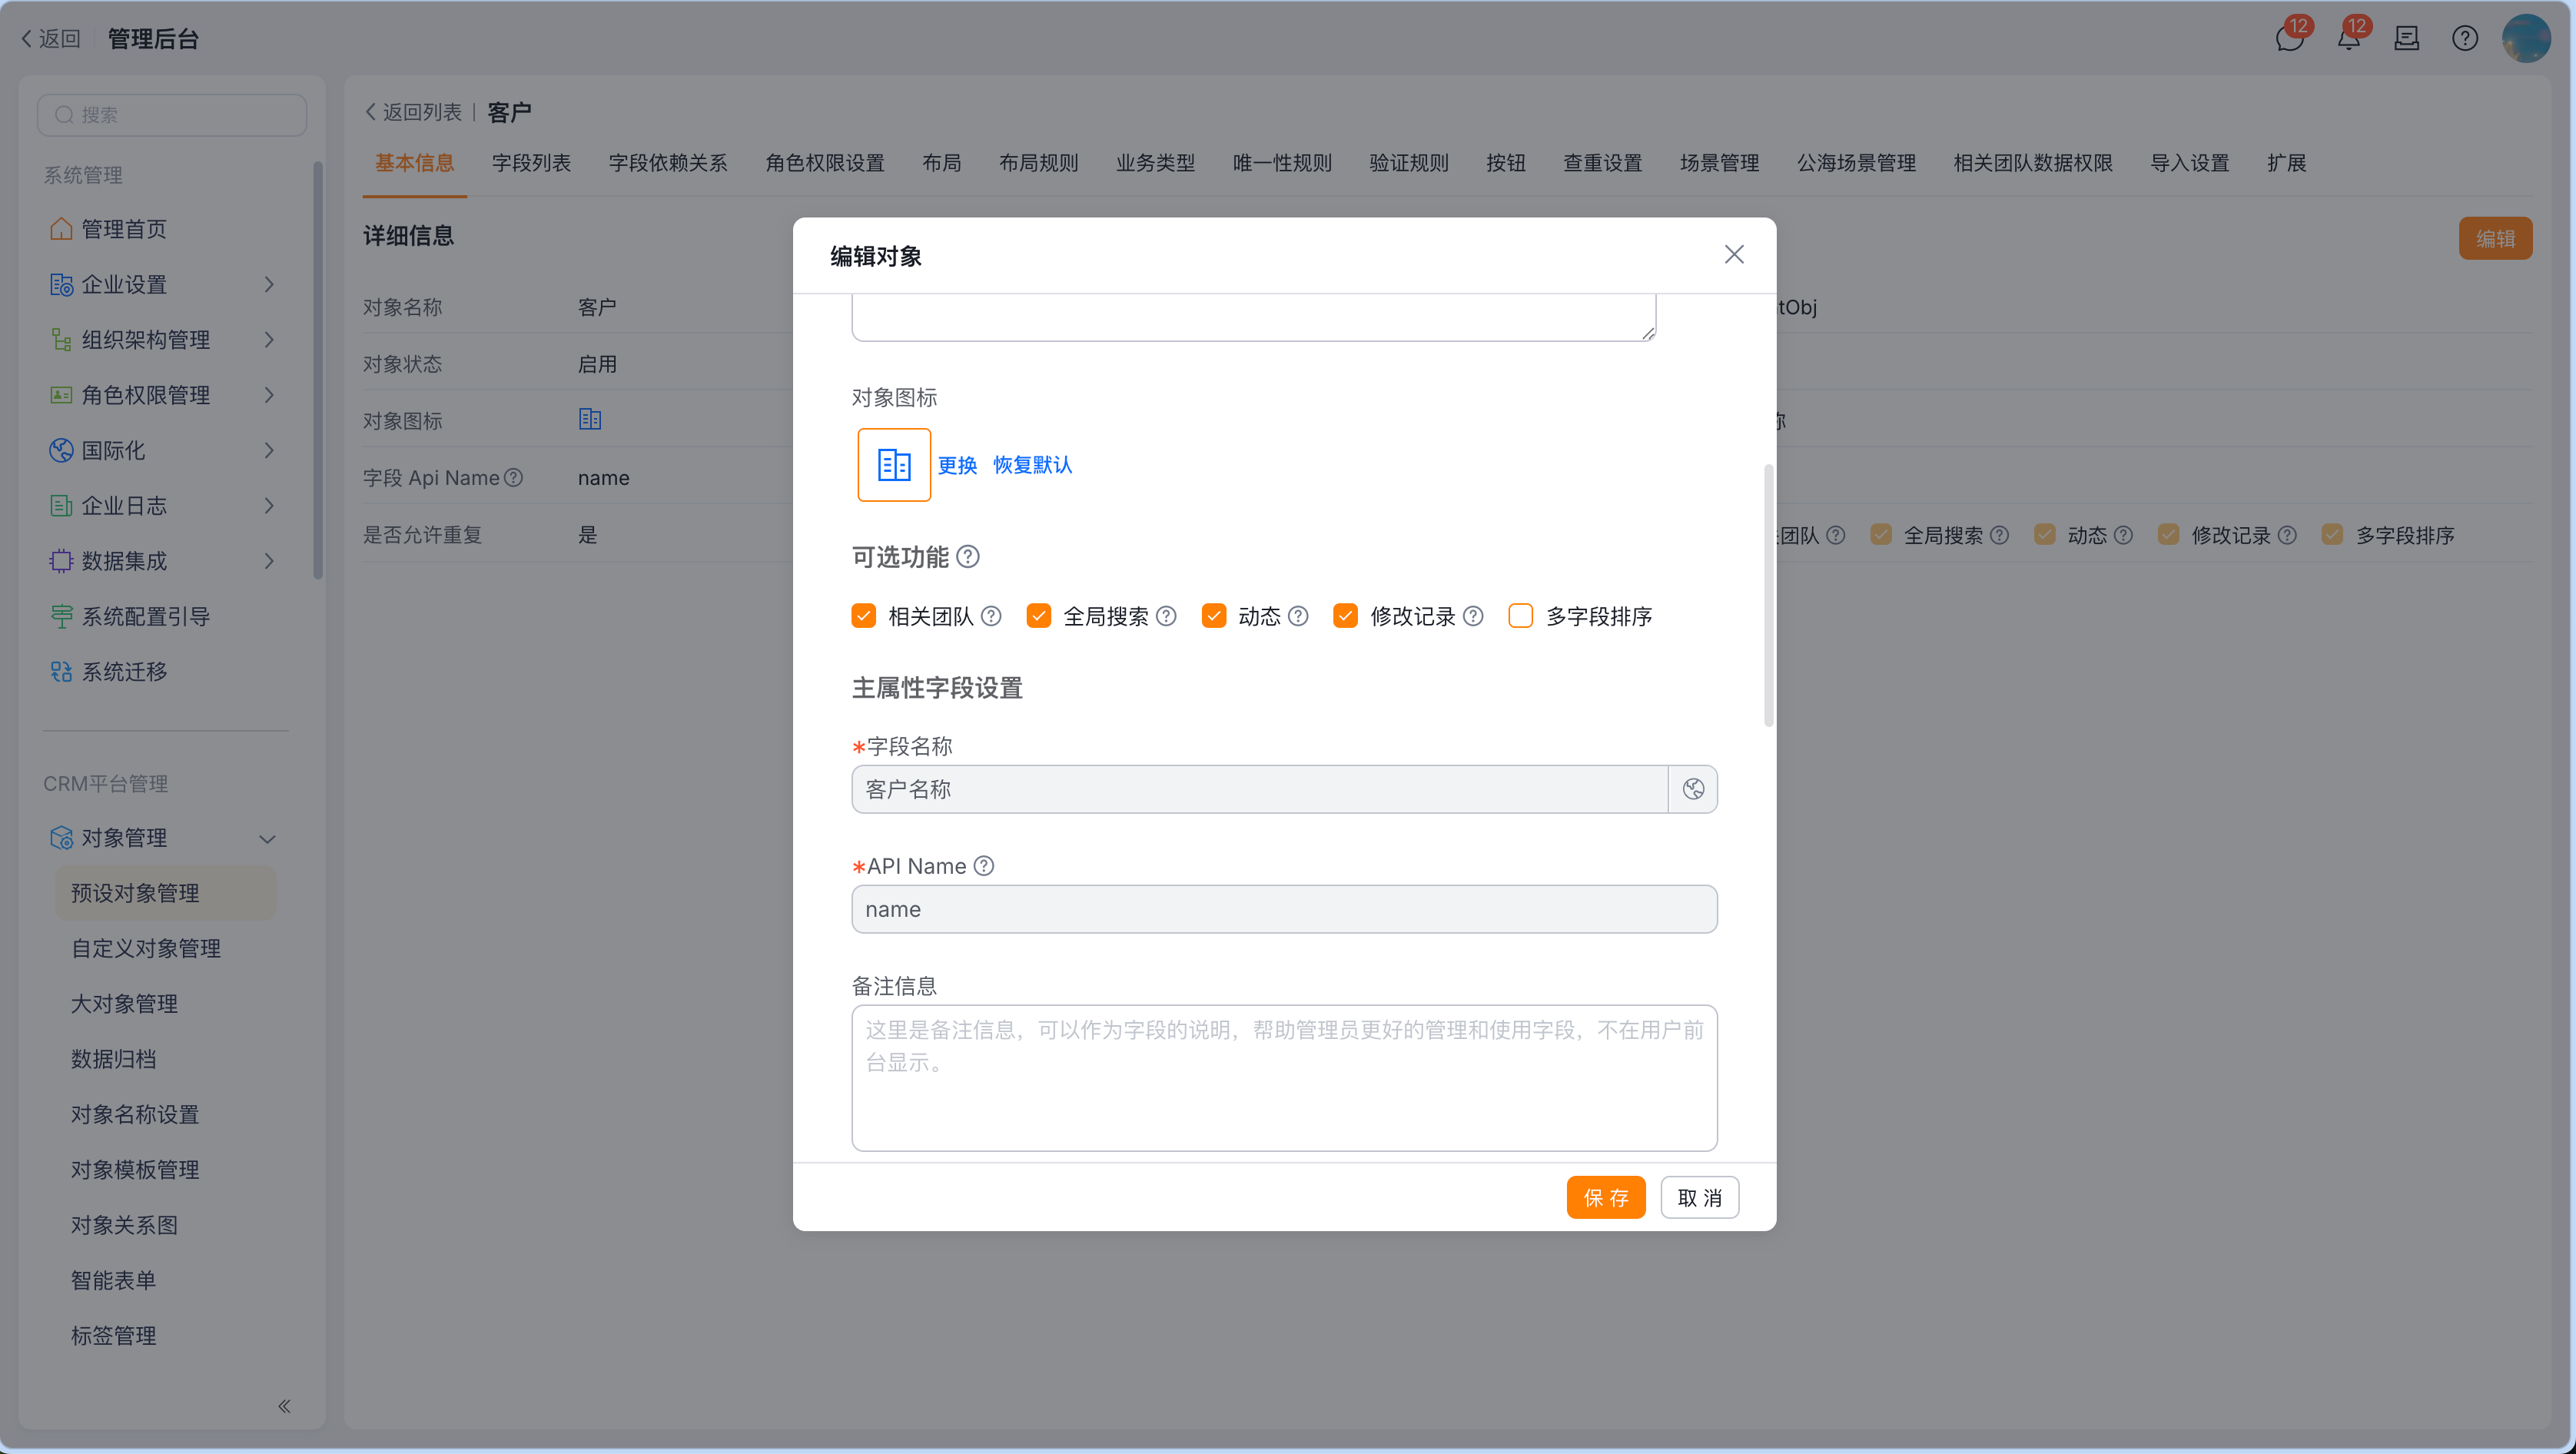Enable the 多字段排序 checkbox in dialog
The width and height of the screenshot is (2576, 1454).
click(1520, 616)
